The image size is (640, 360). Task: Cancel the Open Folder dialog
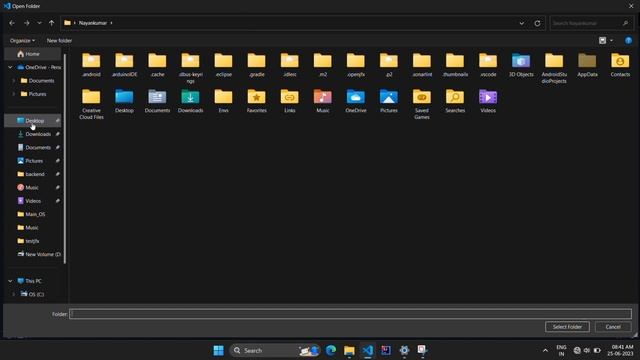(613, 327)
